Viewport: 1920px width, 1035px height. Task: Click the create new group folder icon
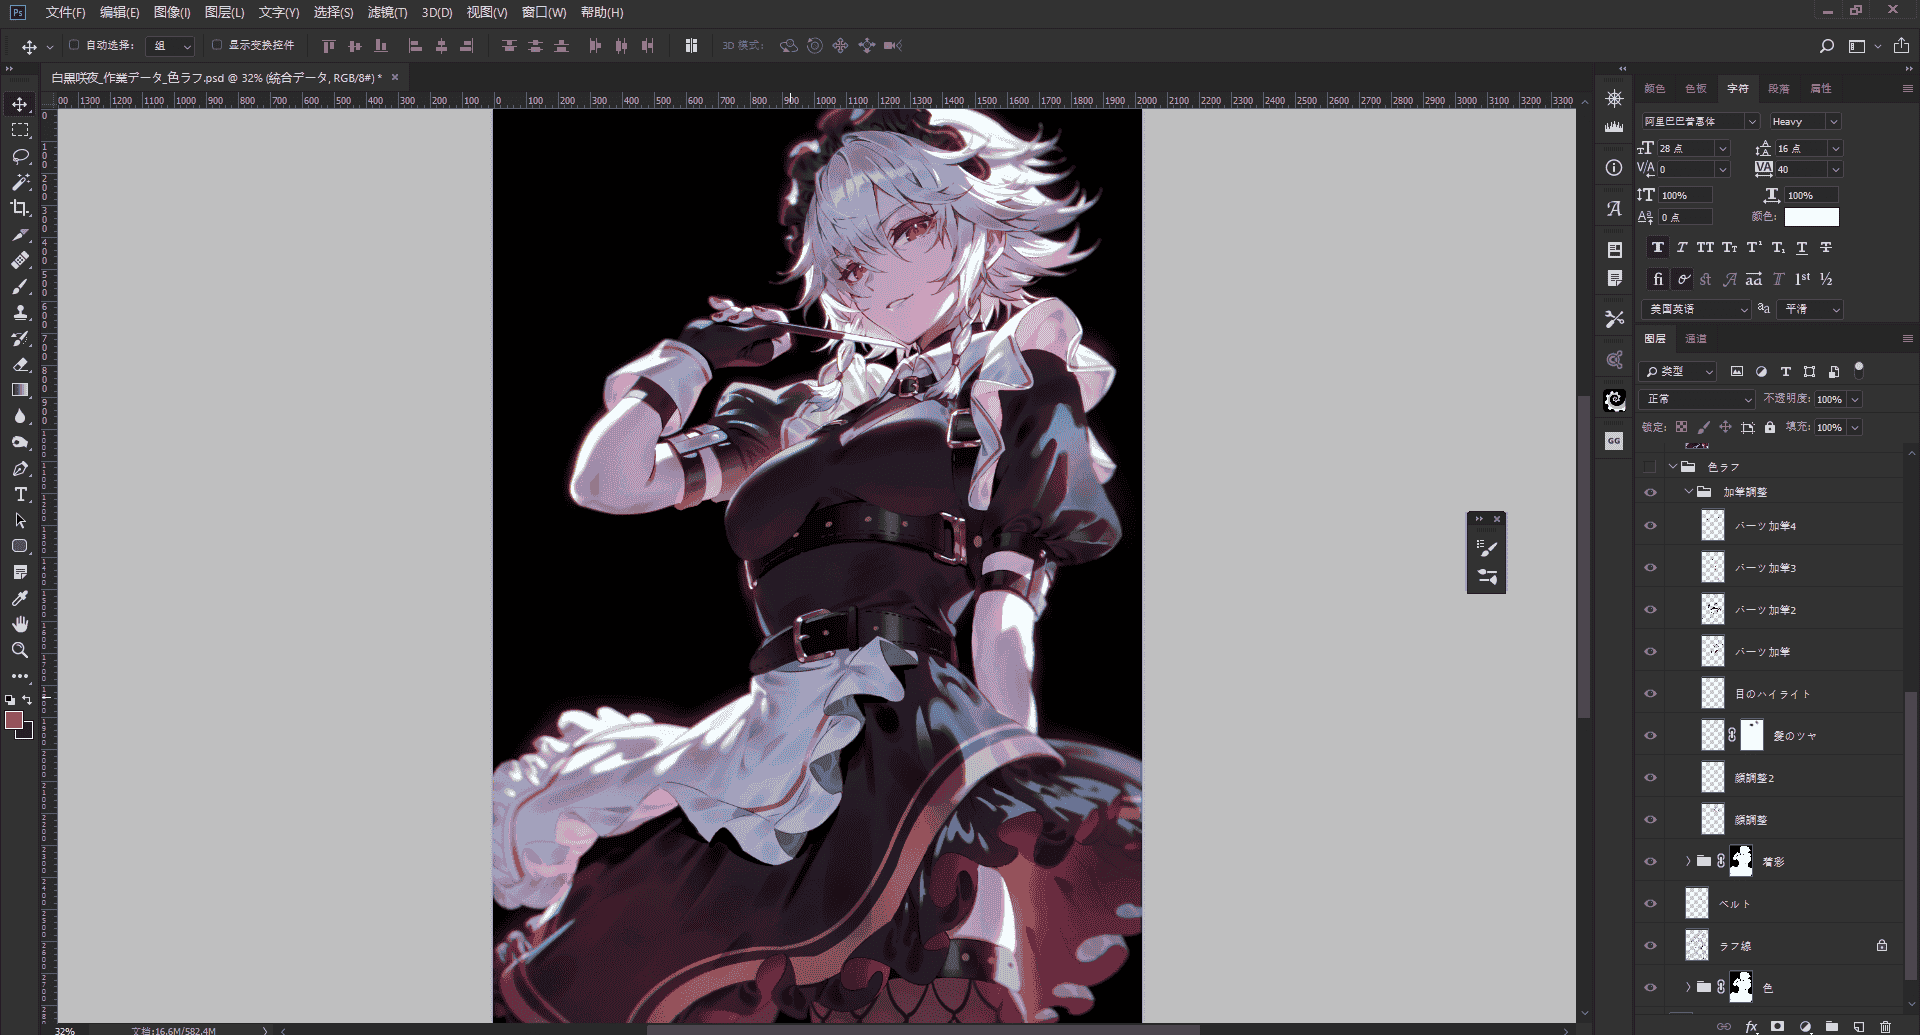click(1832, 1026)
